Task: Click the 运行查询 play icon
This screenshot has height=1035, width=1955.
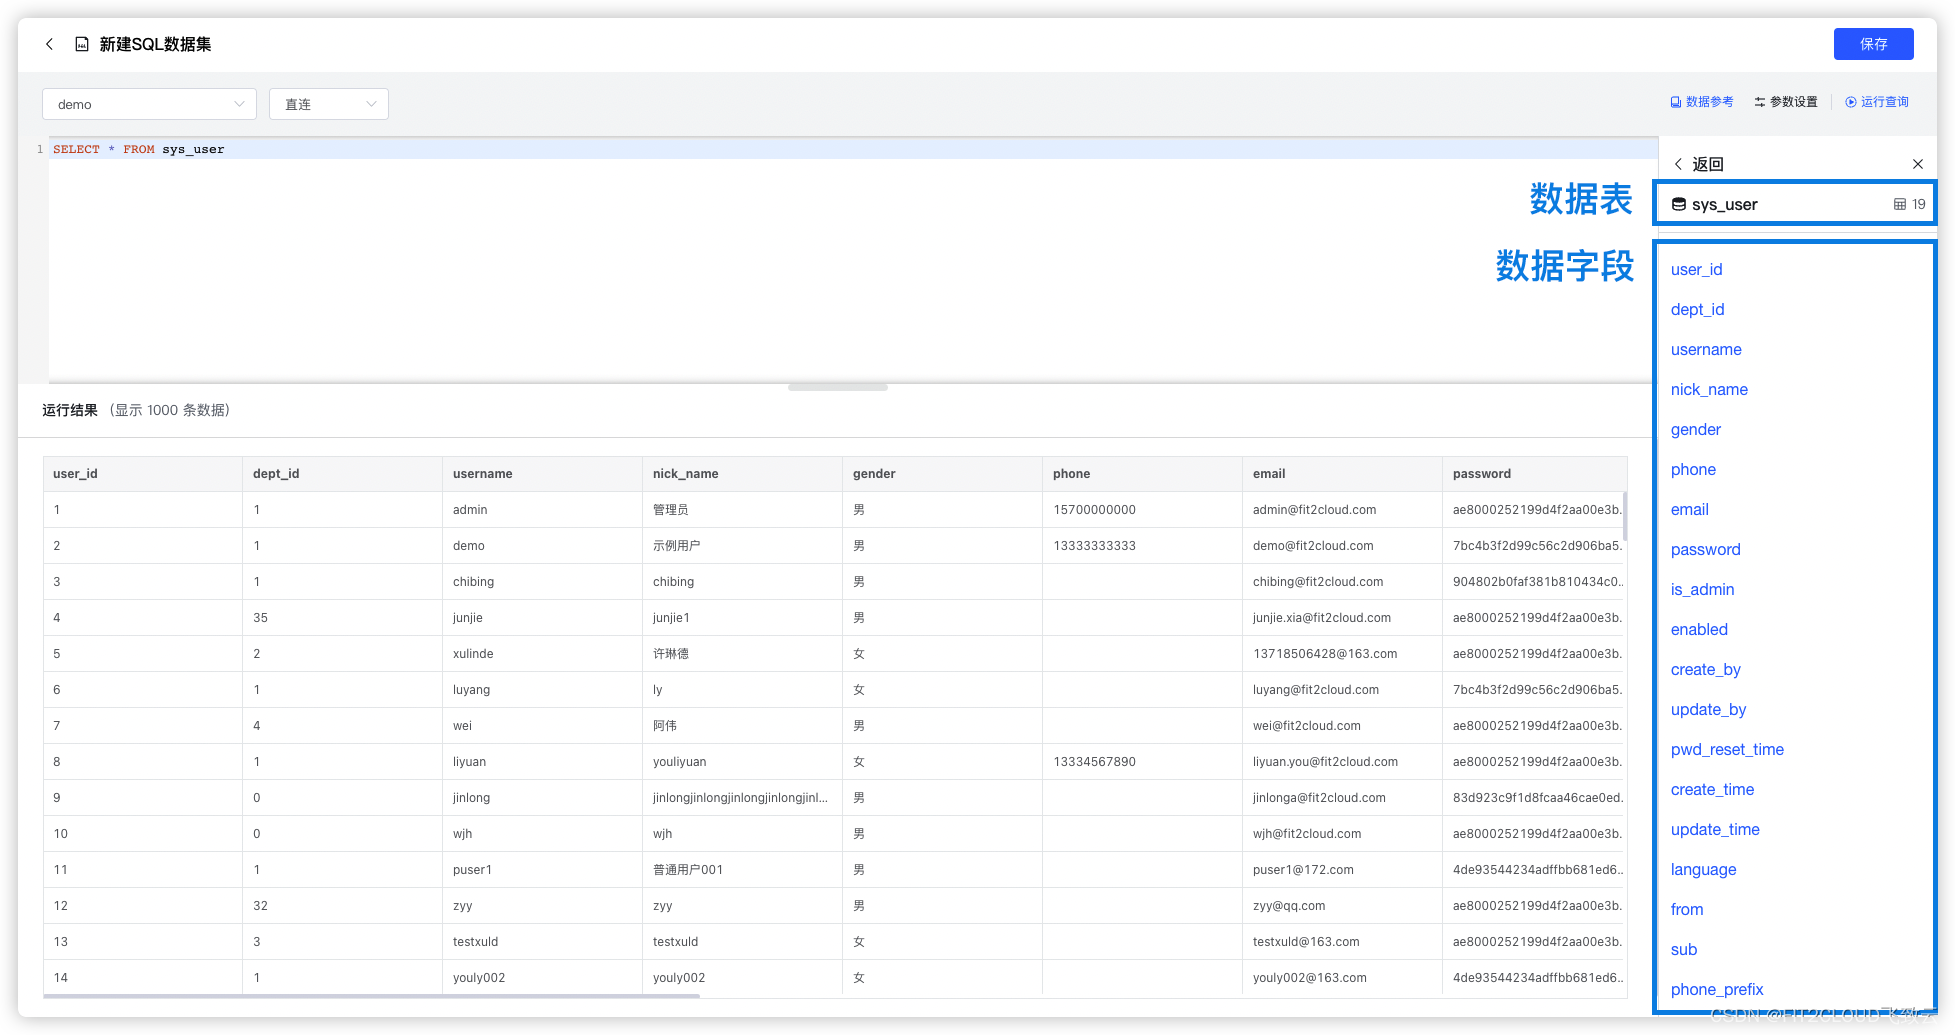Action: pos(1851,102)
